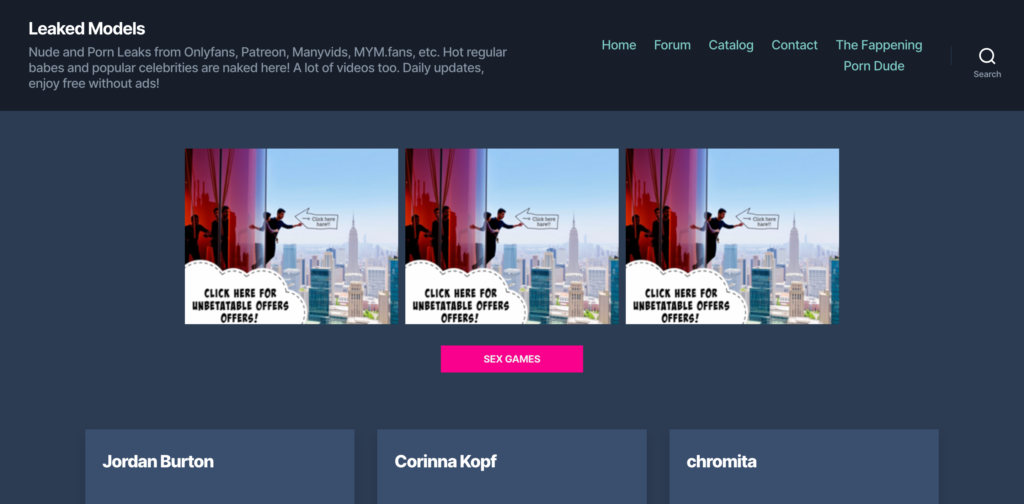Click the Search magnifier icon
This screenshot has width=1024, height=504.
pyautogui.click(x=986, y=56)
